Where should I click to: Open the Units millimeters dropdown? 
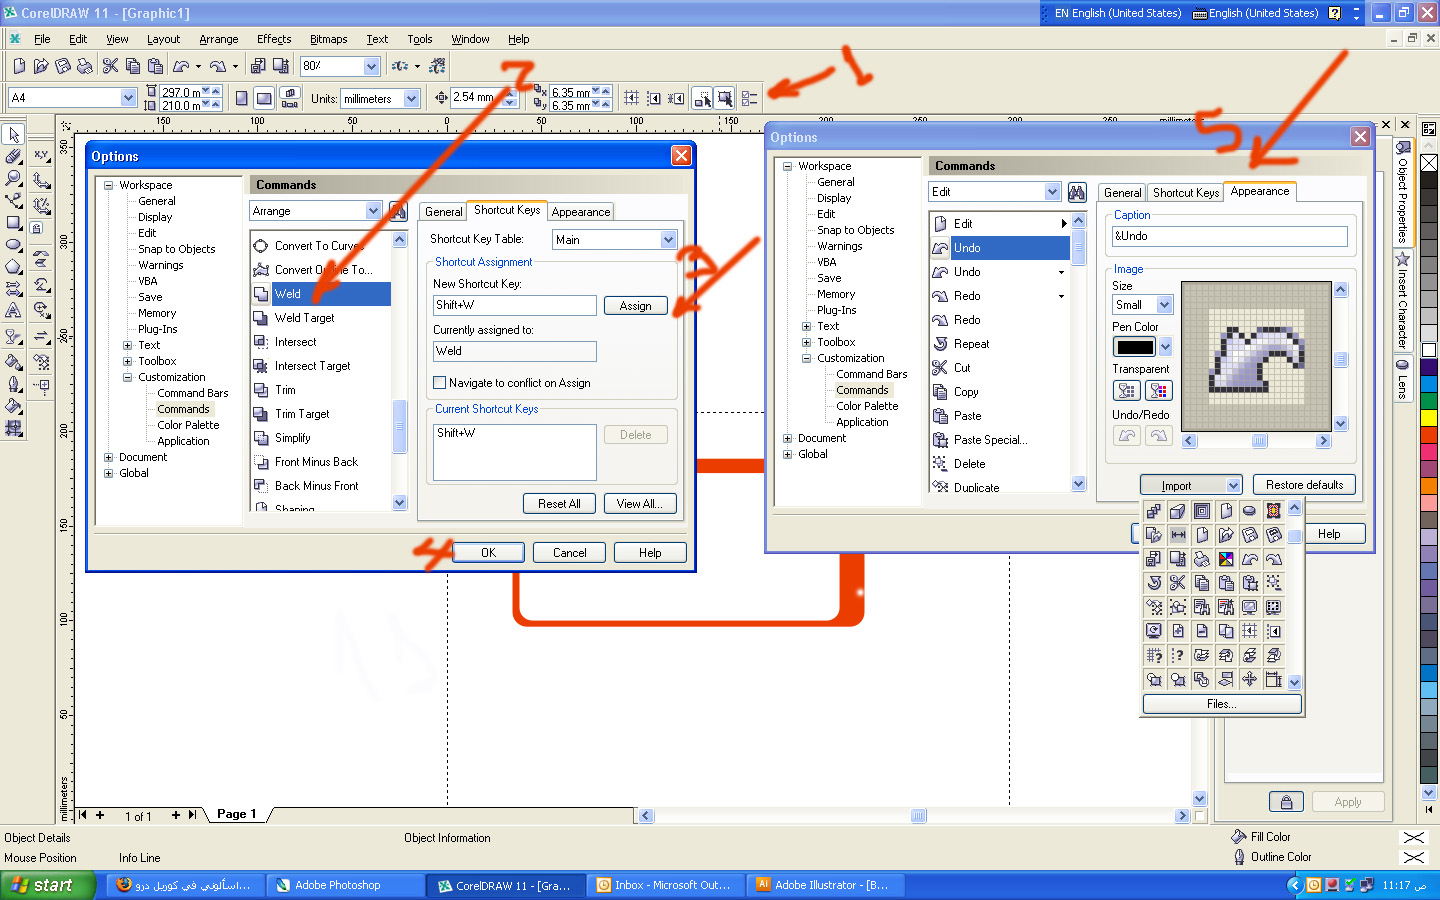[411, 99]
